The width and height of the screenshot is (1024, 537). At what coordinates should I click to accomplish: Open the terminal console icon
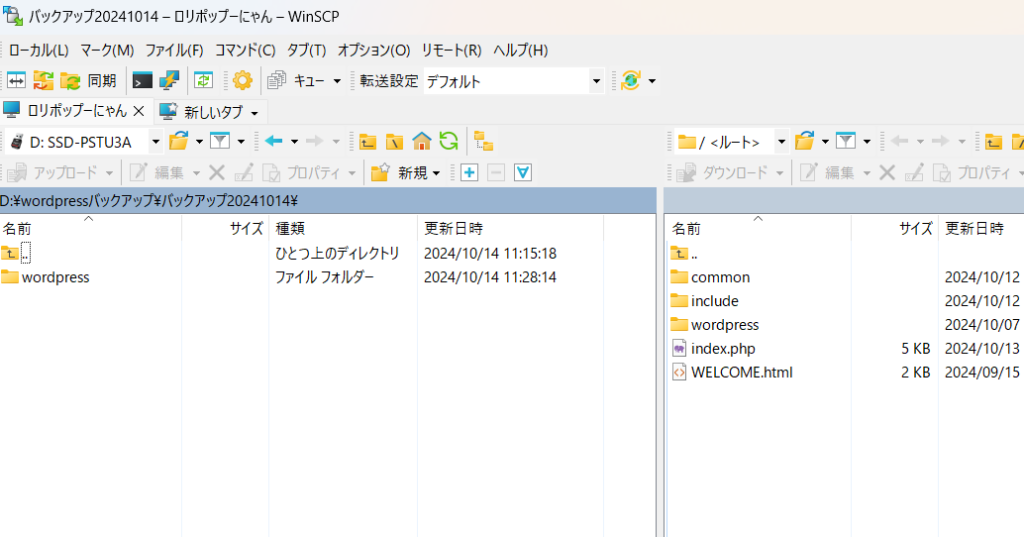pos(142,80)
